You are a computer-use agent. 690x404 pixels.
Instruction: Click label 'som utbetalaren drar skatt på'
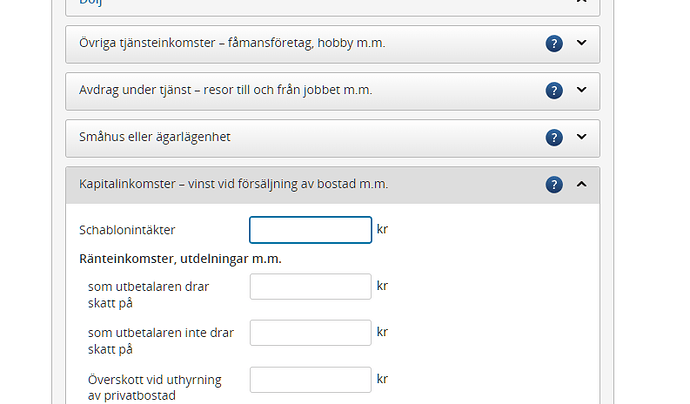click(x=148, y=294)
